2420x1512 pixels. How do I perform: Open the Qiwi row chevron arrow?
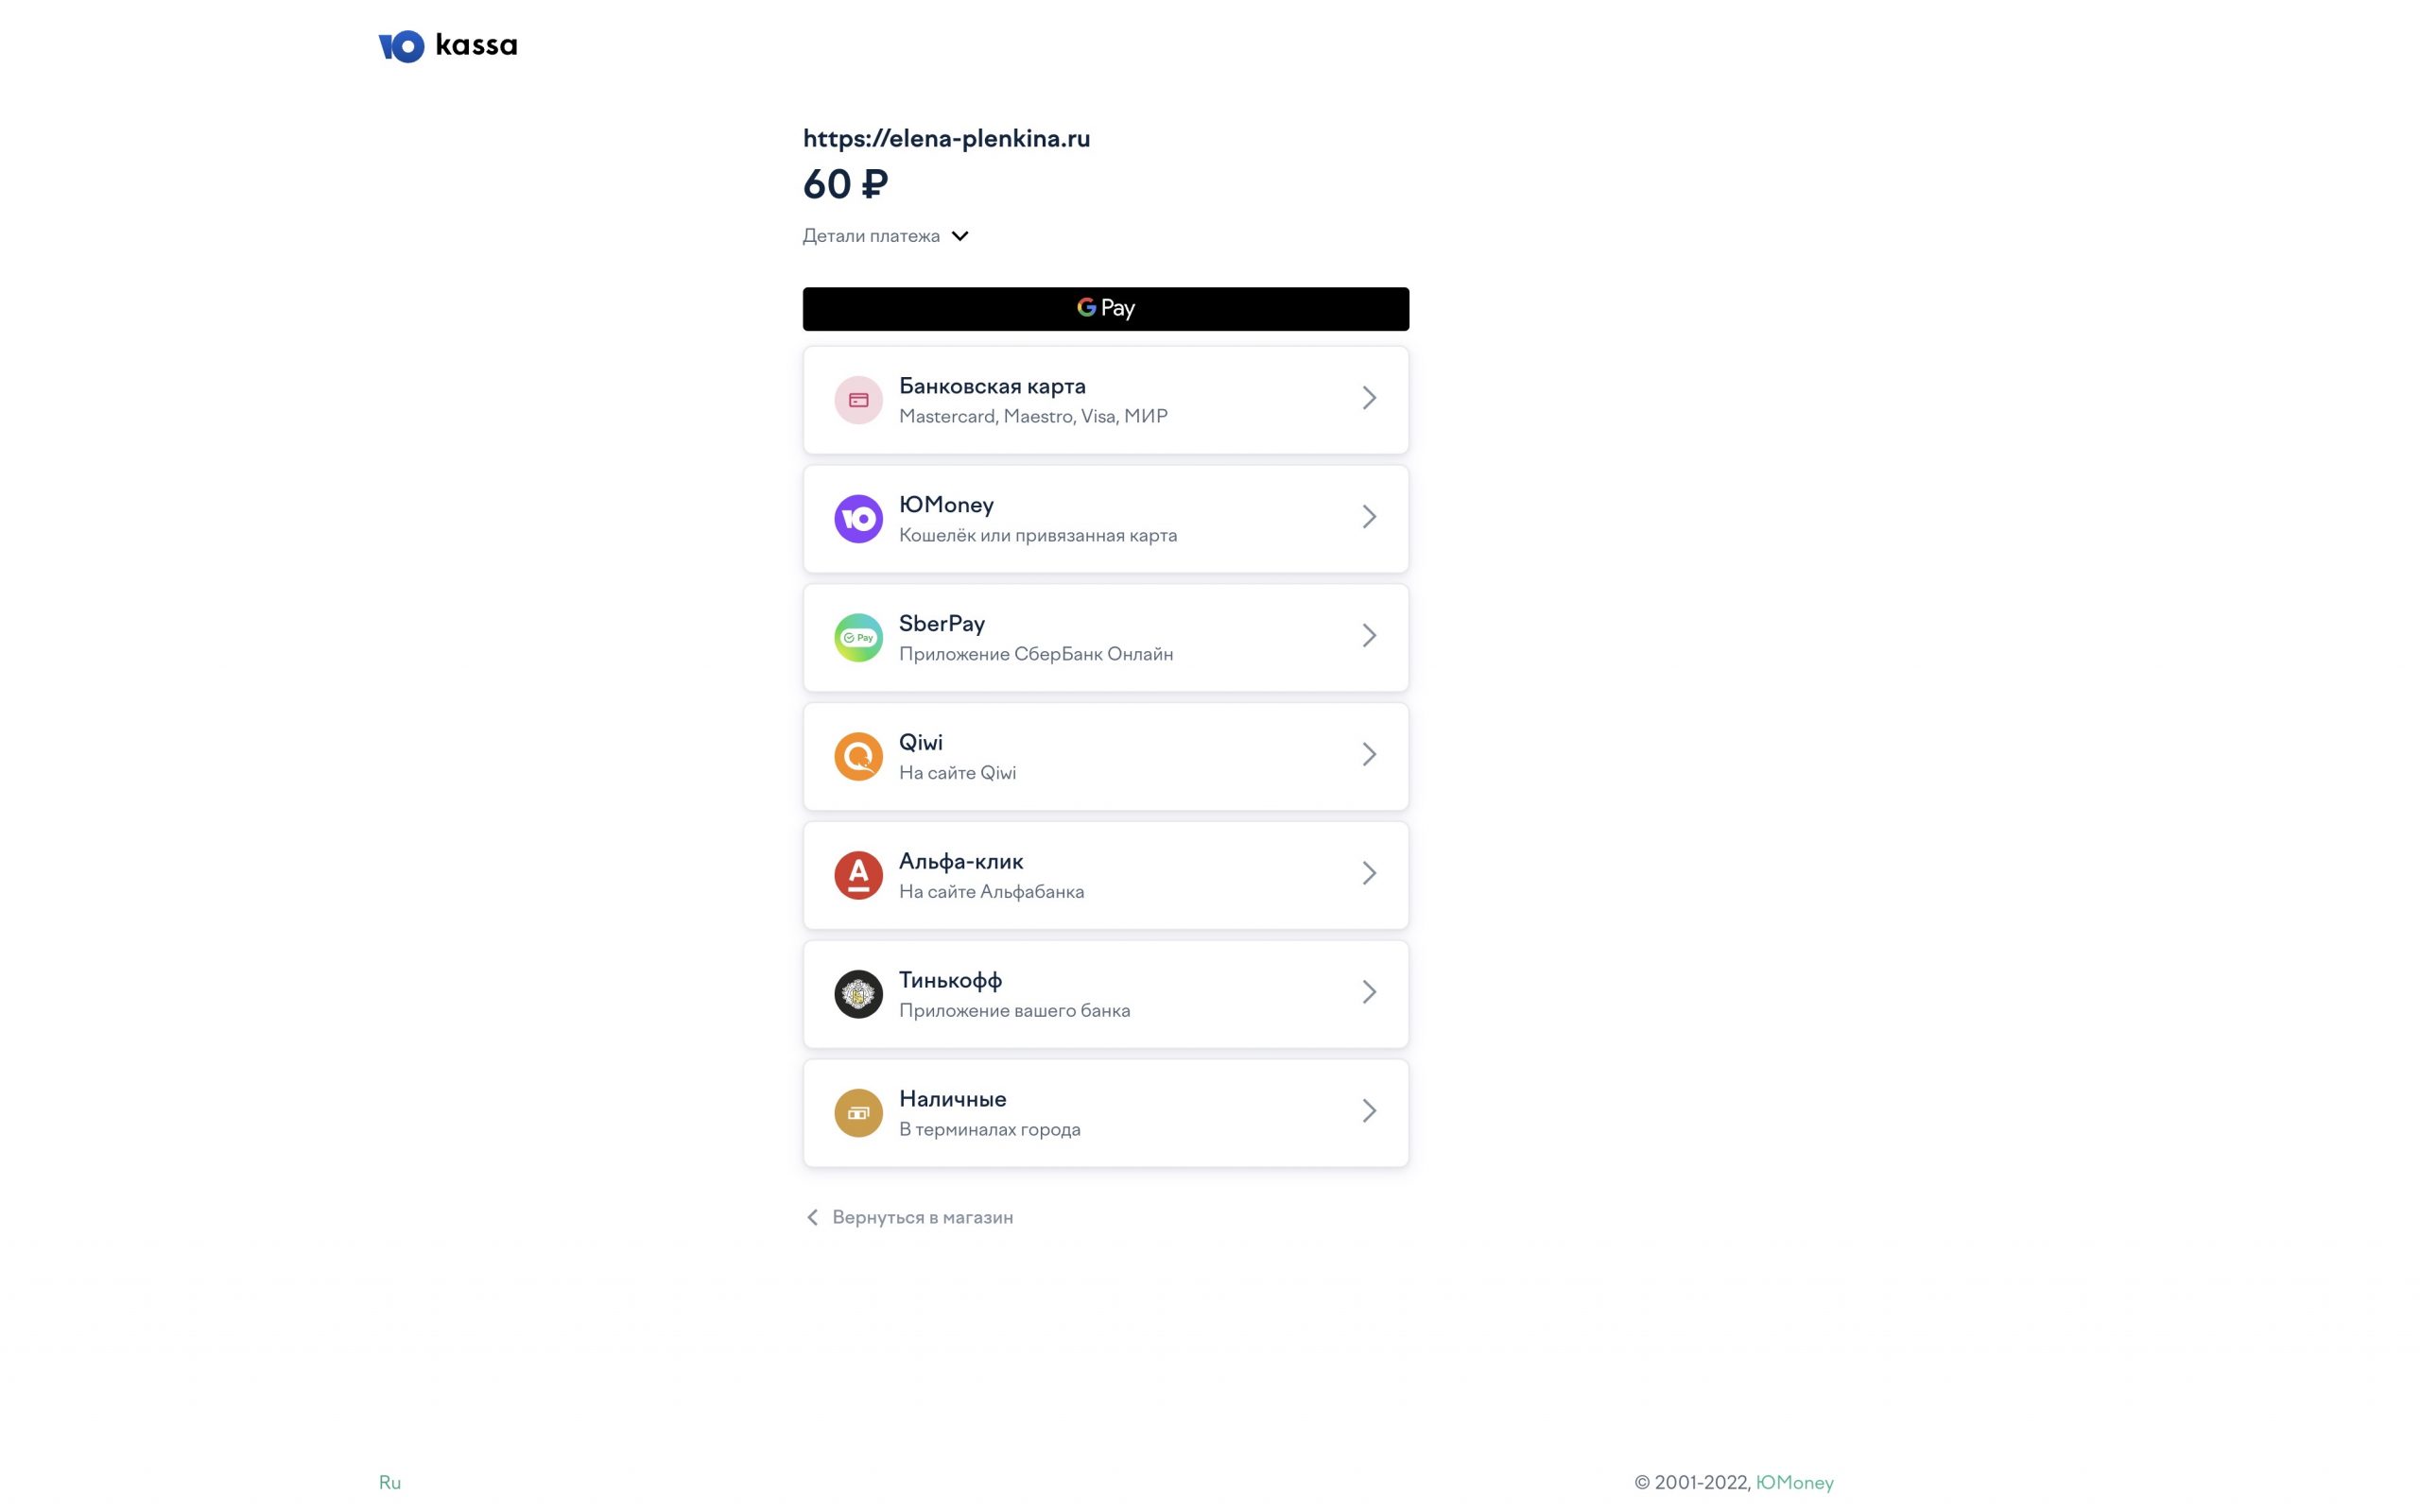pos(1369,754)
